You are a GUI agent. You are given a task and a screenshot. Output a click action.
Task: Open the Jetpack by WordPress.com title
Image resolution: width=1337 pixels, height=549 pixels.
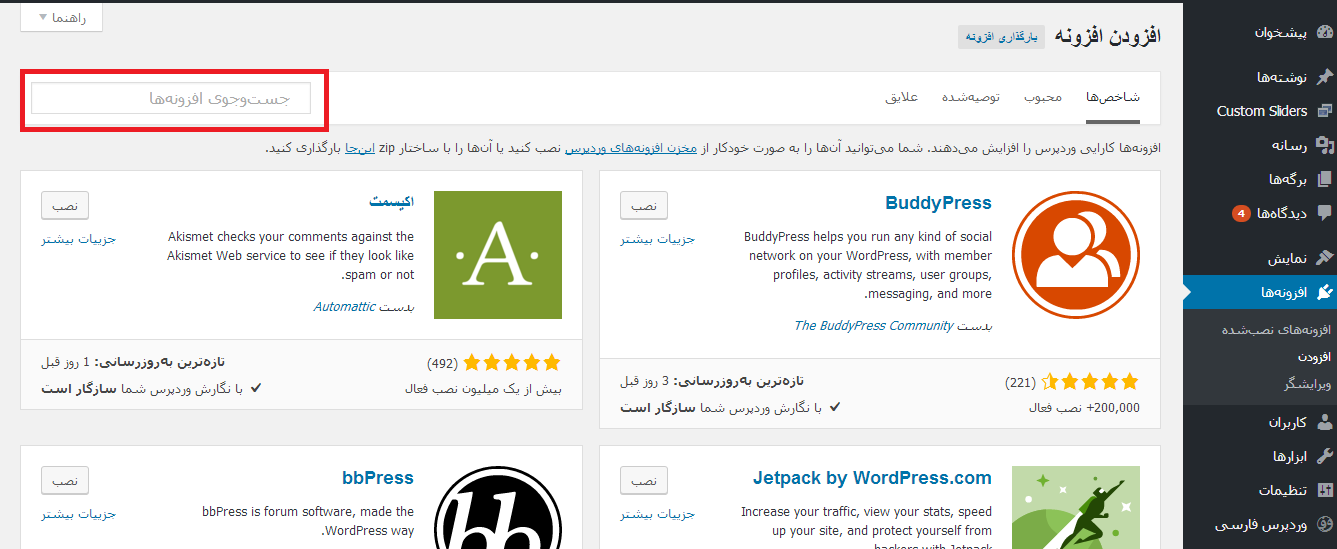click(872, 478)
